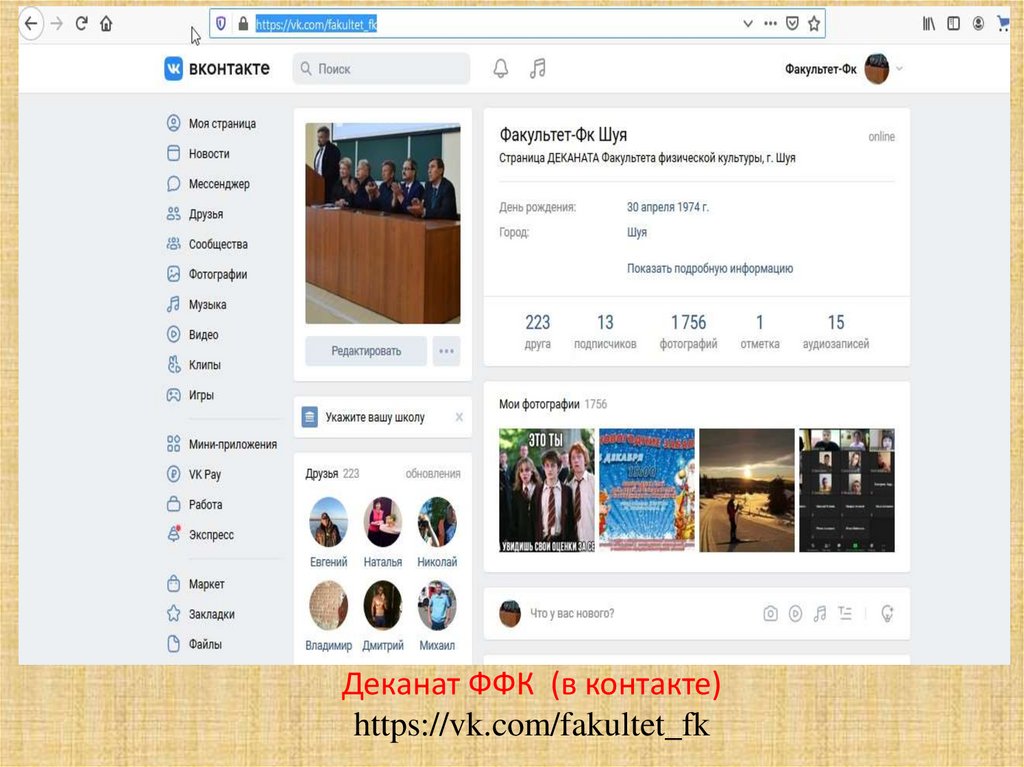Open the tracking protection shield icon
The image size is (1024, 767).
pyautogui.click(x=221, y=24)
